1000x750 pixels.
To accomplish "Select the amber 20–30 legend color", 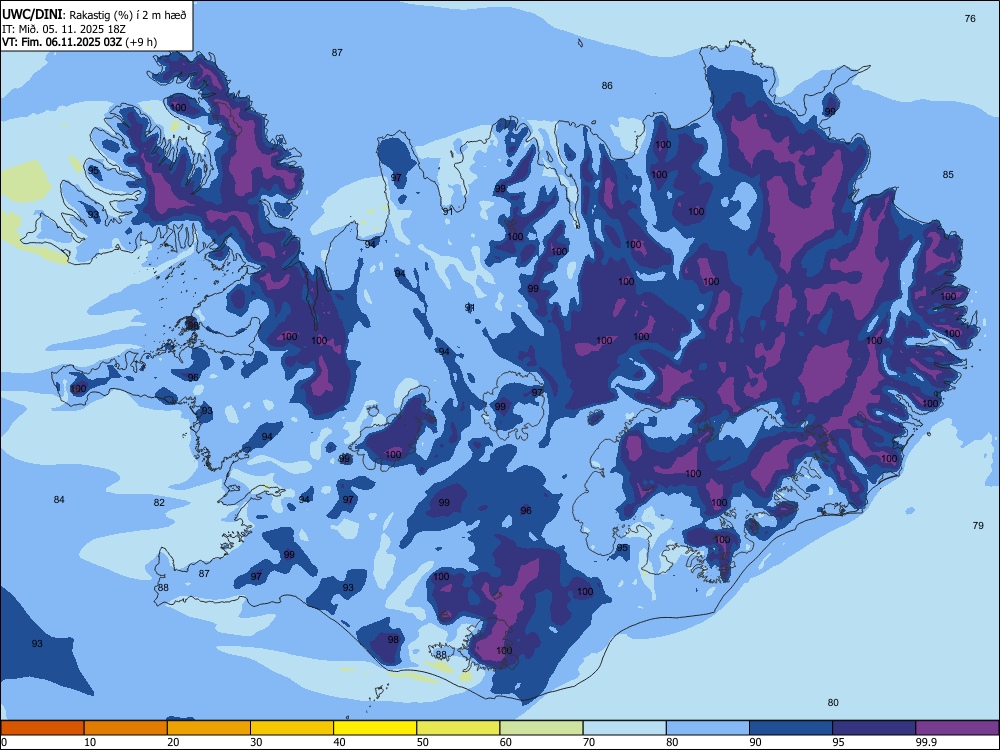I will [x=209, y=728].
